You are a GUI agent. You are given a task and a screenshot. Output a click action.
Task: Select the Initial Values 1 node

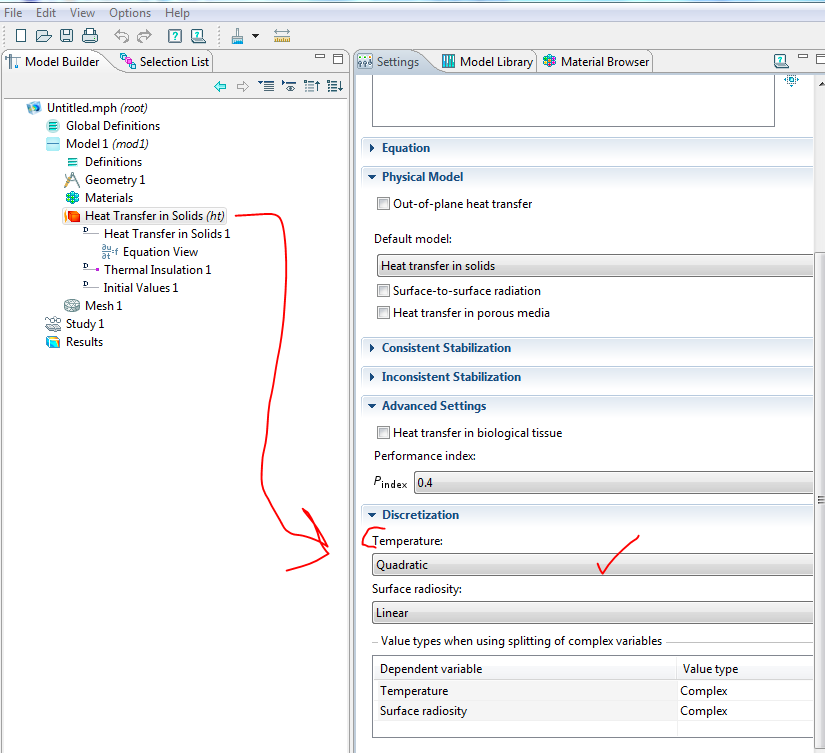click(140, 288)
